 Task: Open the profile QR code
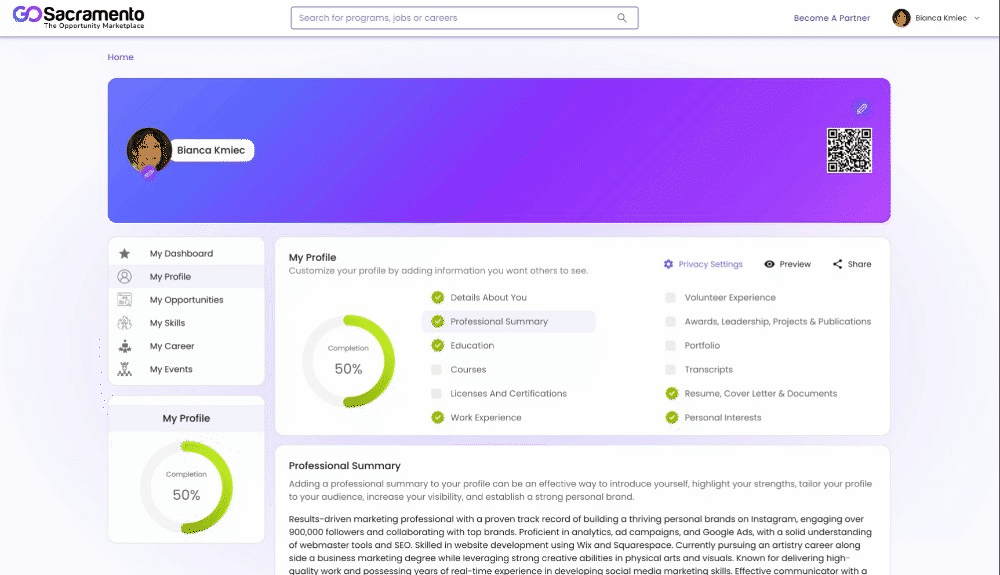pyautogui.click(x=849, y=150)
